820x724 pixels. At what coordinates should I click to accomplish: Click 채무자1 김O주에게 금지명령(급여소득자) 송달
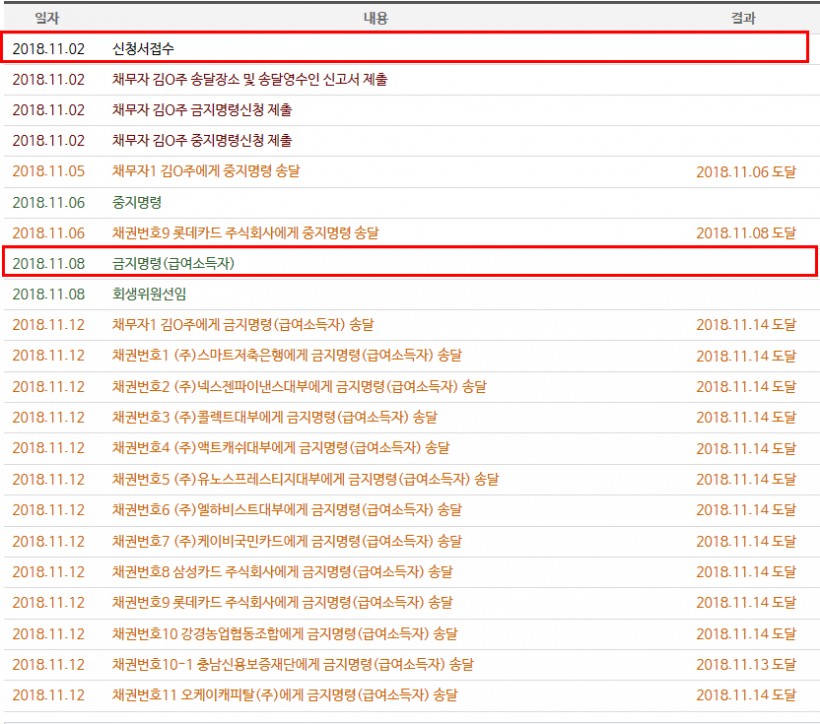click(x=243, y=325)
